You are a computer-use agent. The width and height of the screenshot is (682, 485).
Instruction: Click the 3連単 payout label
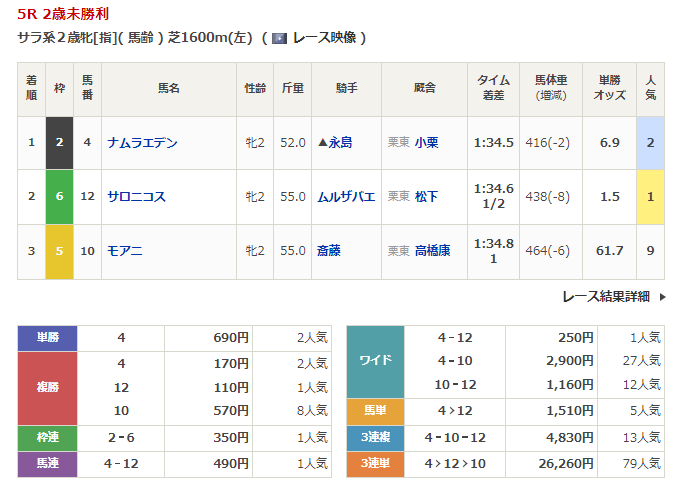tap(375, 464)
